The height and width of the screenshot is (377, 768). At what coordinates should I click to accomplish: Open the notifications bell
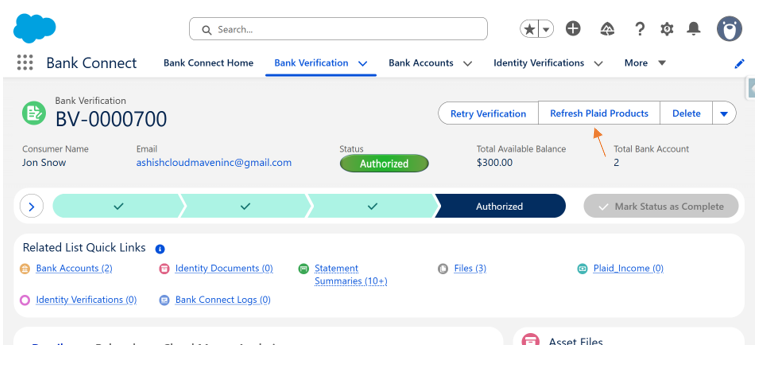[x=694, y=29]
